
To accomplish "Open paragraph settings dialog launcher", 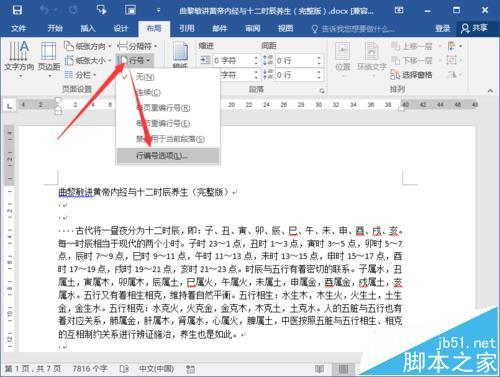I will click(322, 90).
